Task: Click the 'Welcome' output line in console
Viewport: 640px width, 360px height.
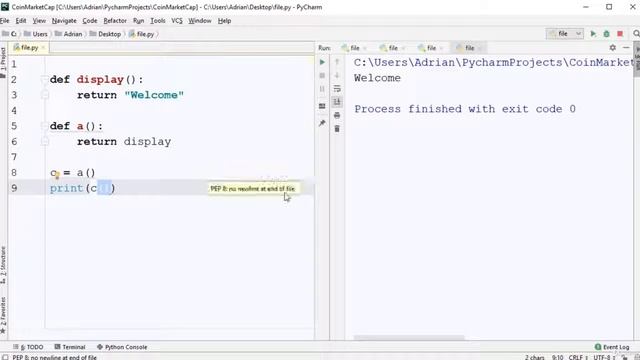Action: [x=377, y=78]
